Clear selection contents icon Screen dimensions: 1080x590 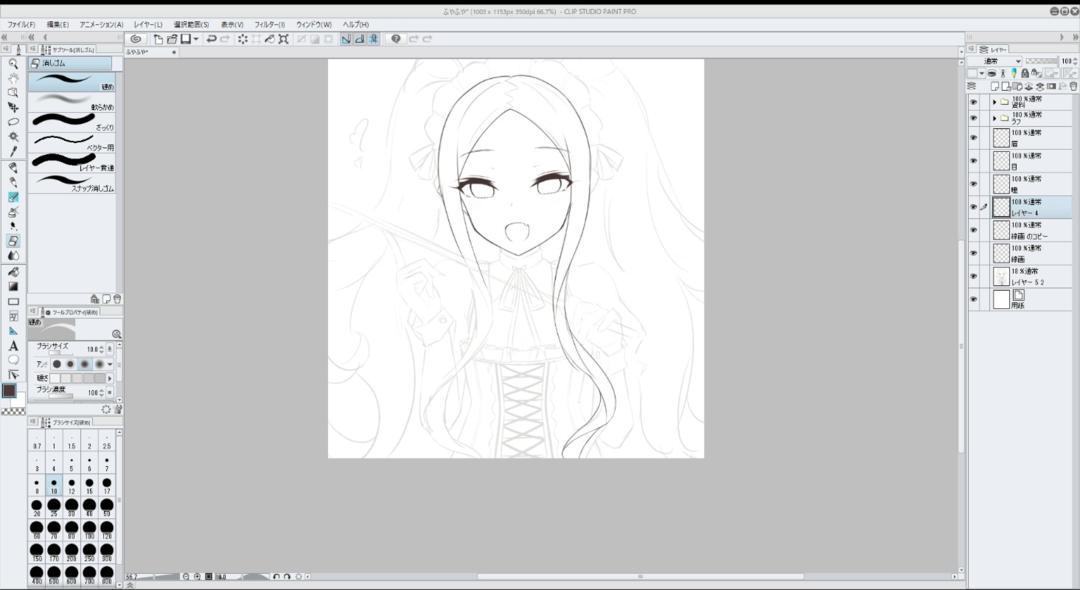tap(242, 39)
